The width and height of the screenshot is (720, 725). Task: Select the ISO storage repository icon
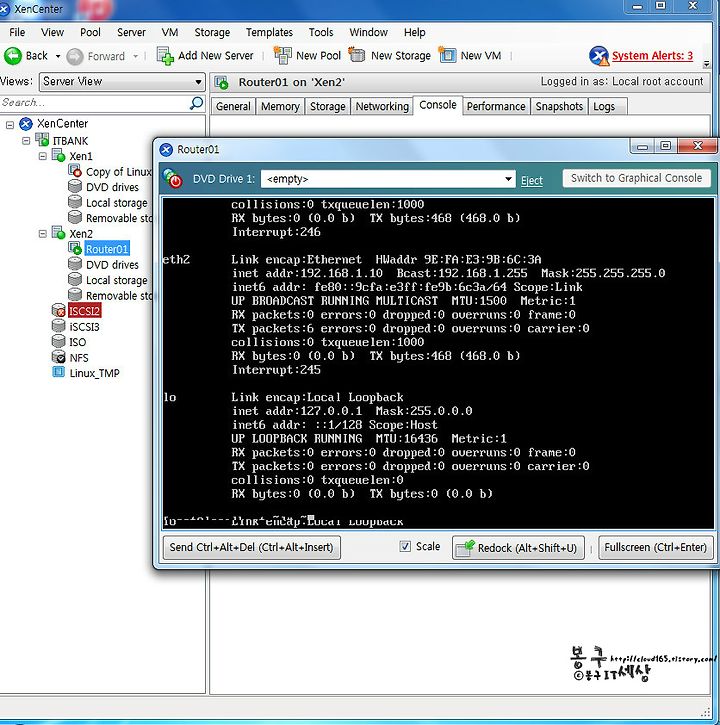click(59, 341)
